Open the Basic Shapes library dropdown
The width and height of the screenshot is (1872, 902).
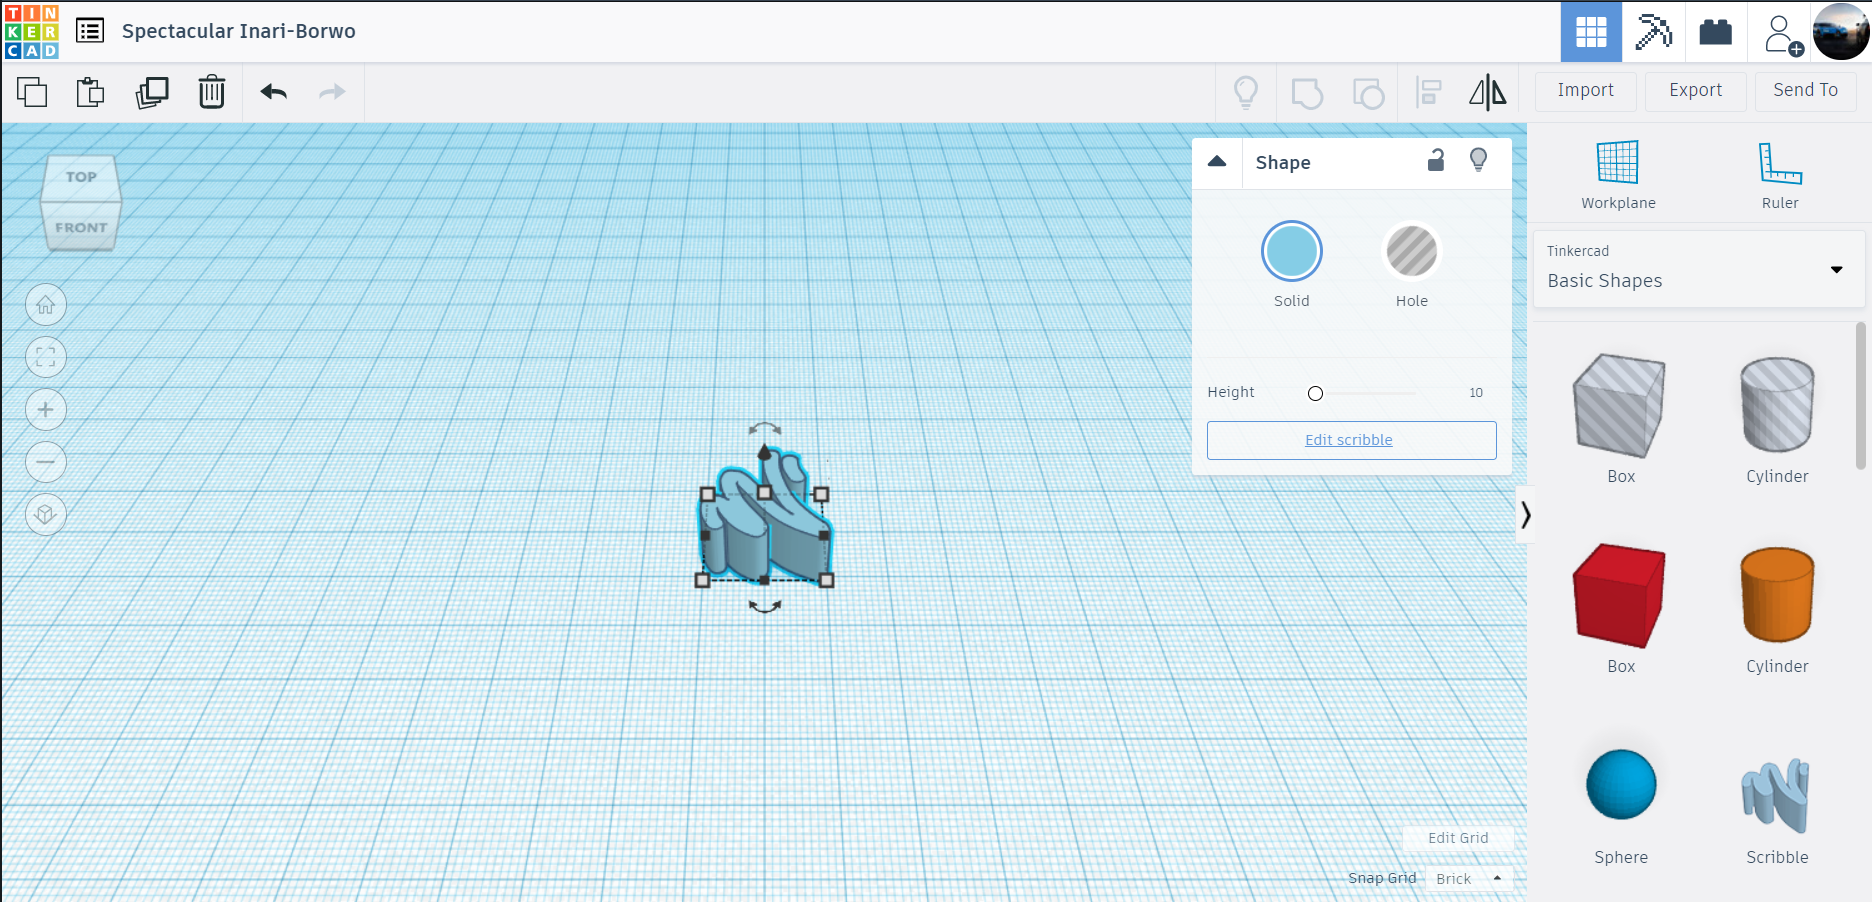pos(1699,269)
